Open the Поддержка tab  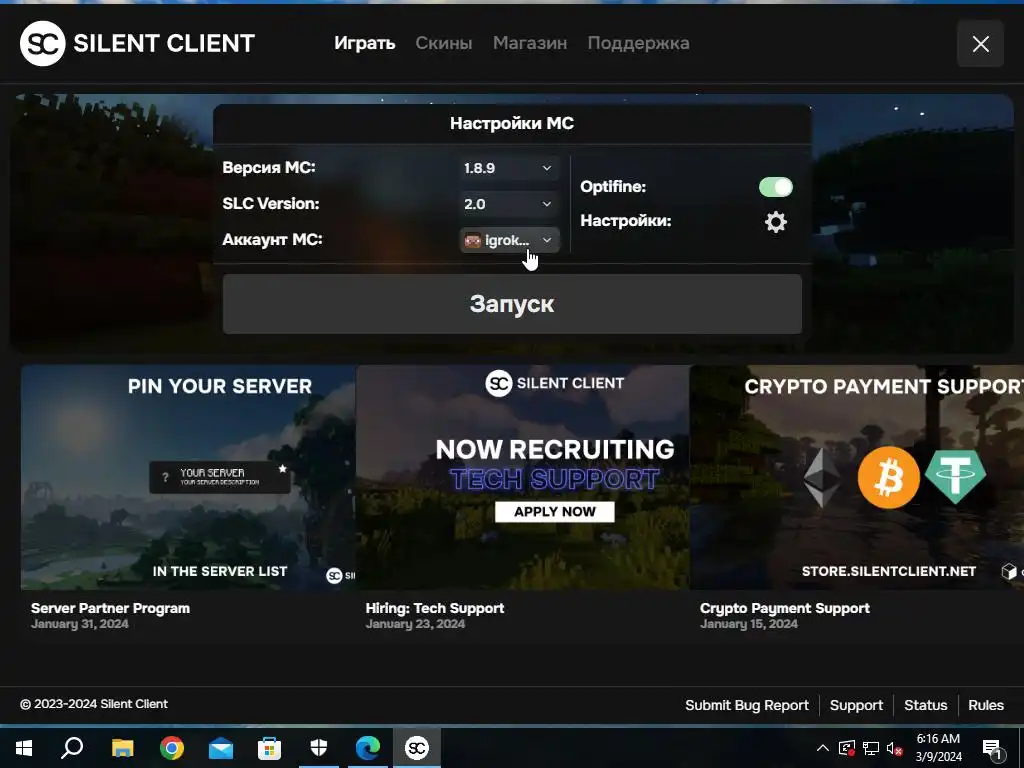pos(638,43)
